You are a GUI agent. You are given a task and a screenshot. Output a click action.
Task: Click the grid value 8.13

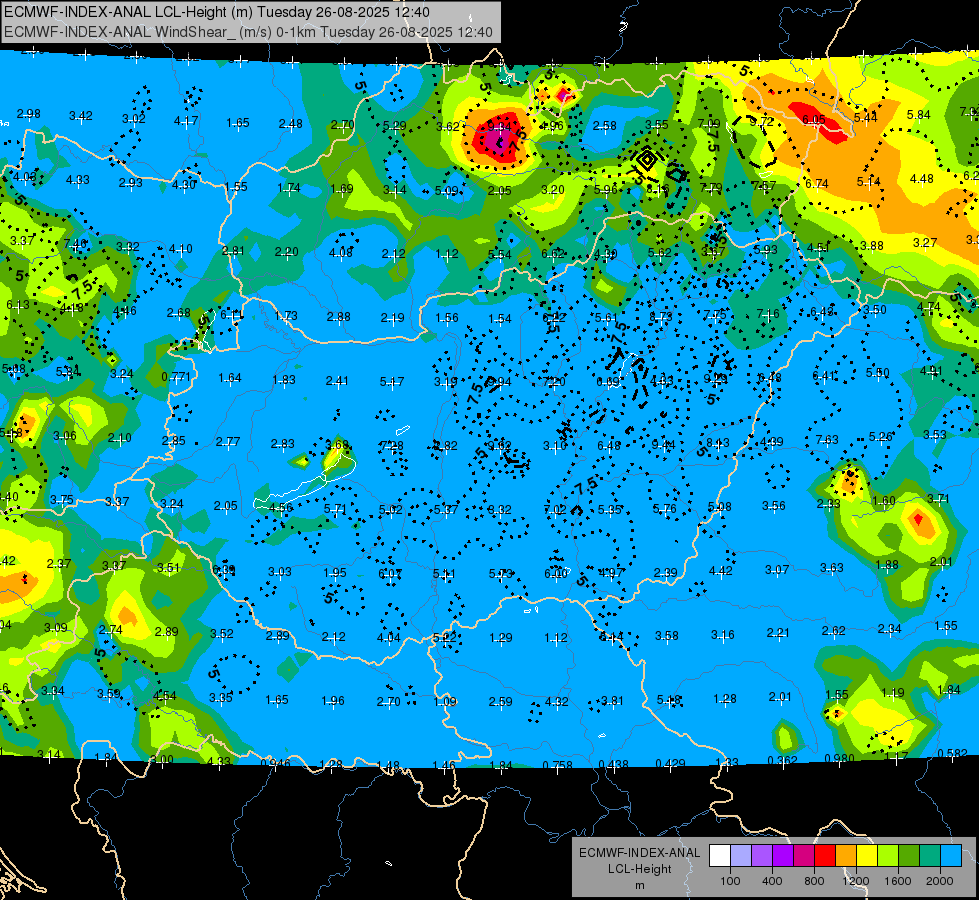point(717,443)
